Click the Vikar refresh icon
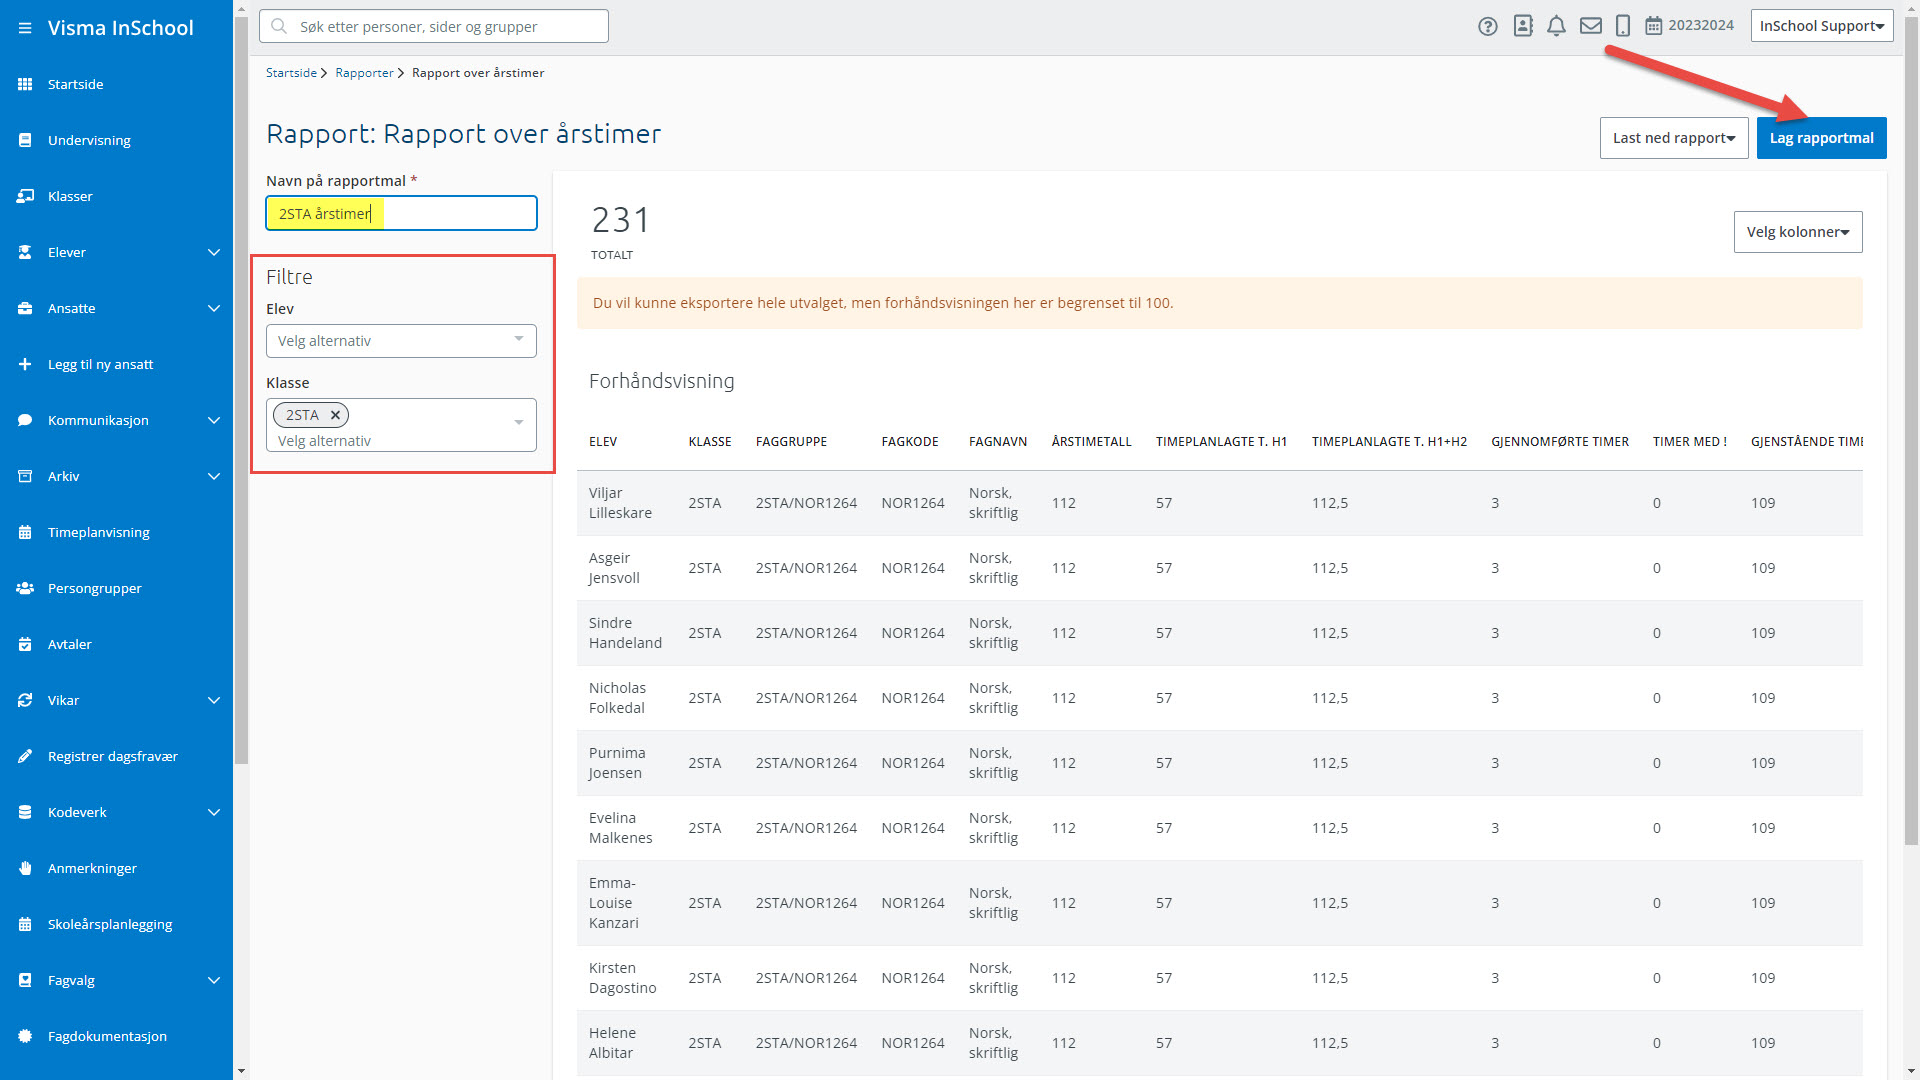Screen dimensions: 1920x1080 coord(25,700)
